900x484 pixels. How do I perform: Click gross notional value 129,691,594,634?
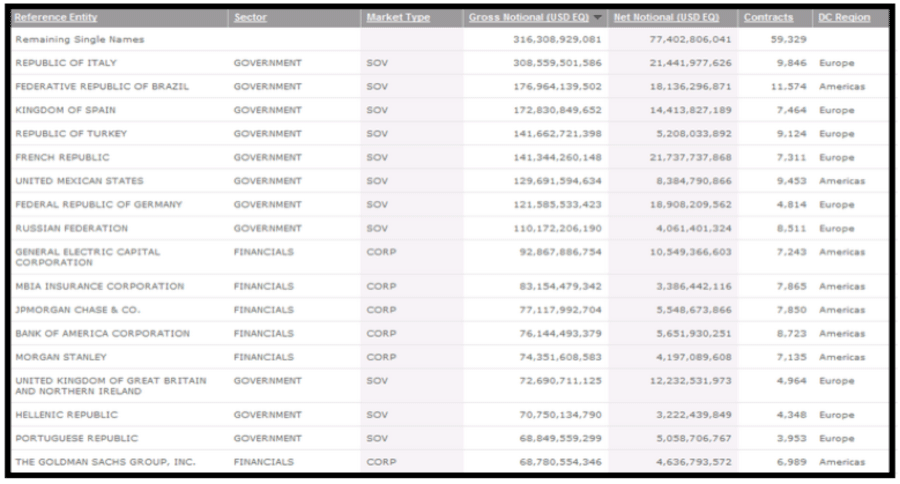click(x=557, y=181)
